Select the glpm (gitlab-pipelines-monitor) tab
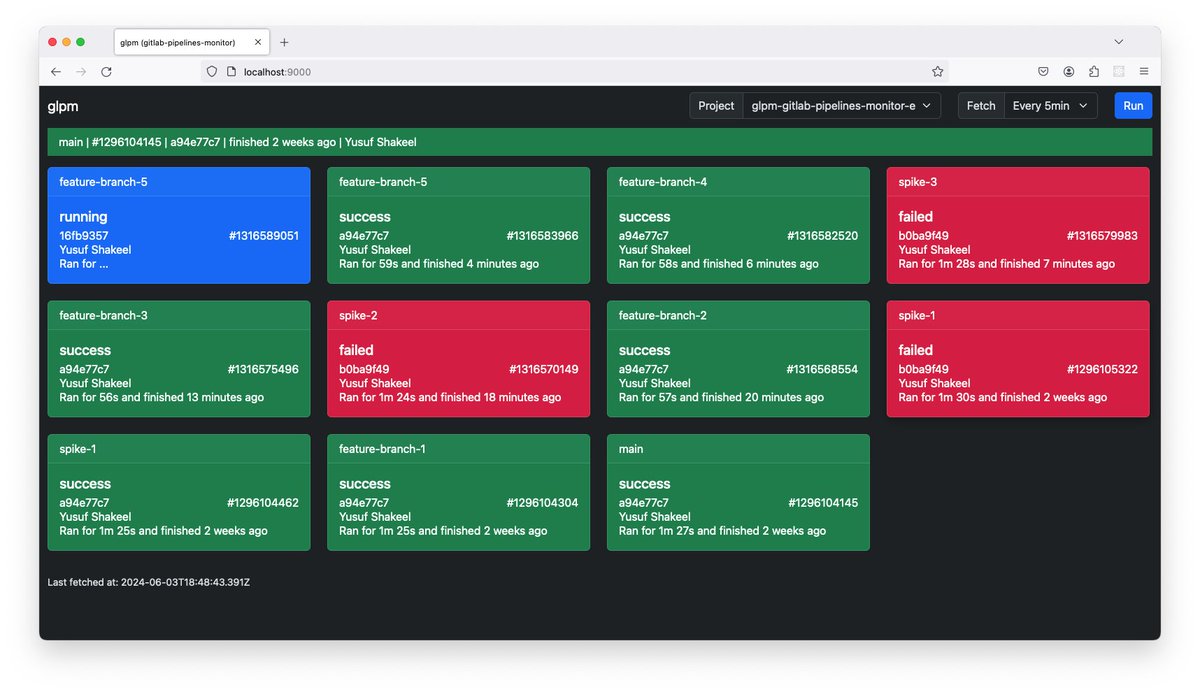The image size is (1200, 692). (x=191, y=43)
